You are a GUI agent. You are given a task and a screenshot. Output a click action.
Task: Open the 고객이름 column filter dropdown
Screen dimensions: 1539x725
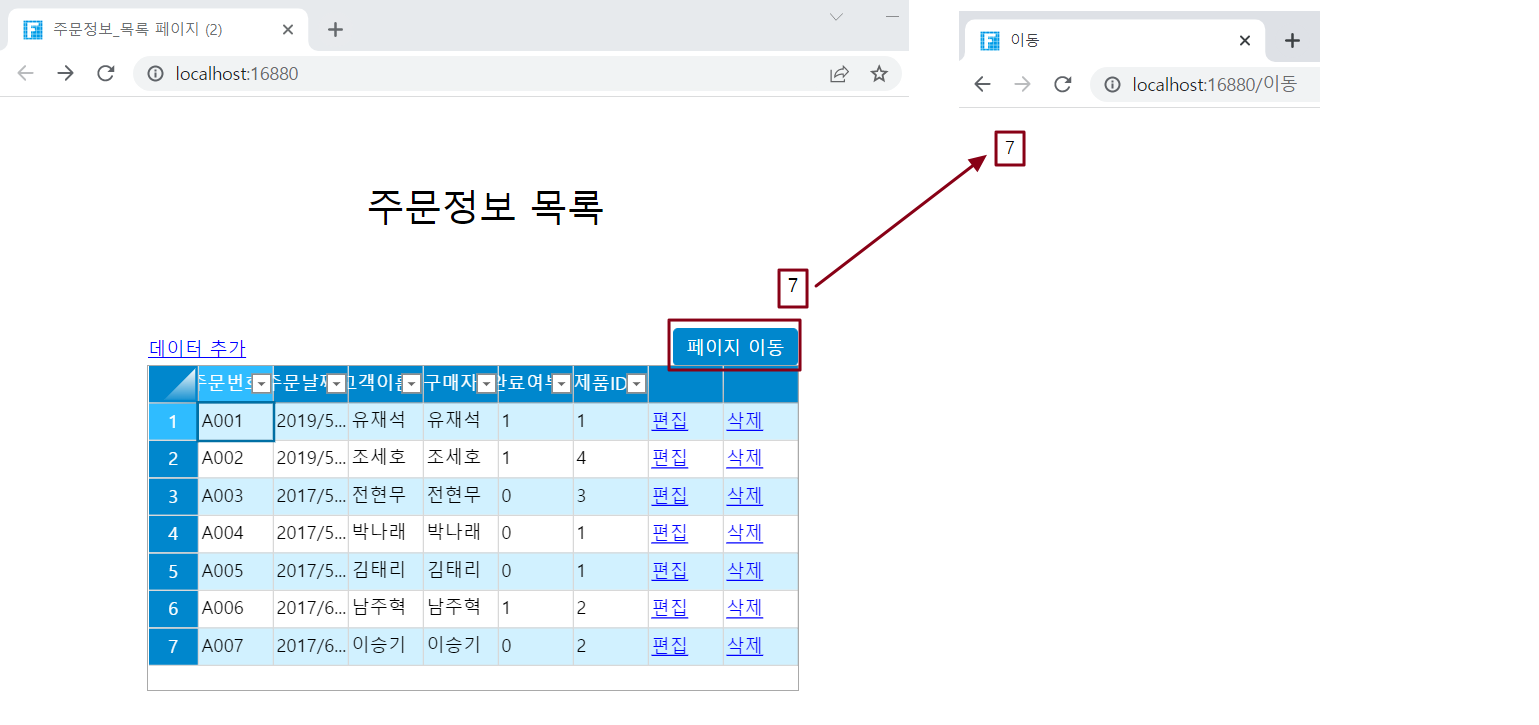(411, 384)
